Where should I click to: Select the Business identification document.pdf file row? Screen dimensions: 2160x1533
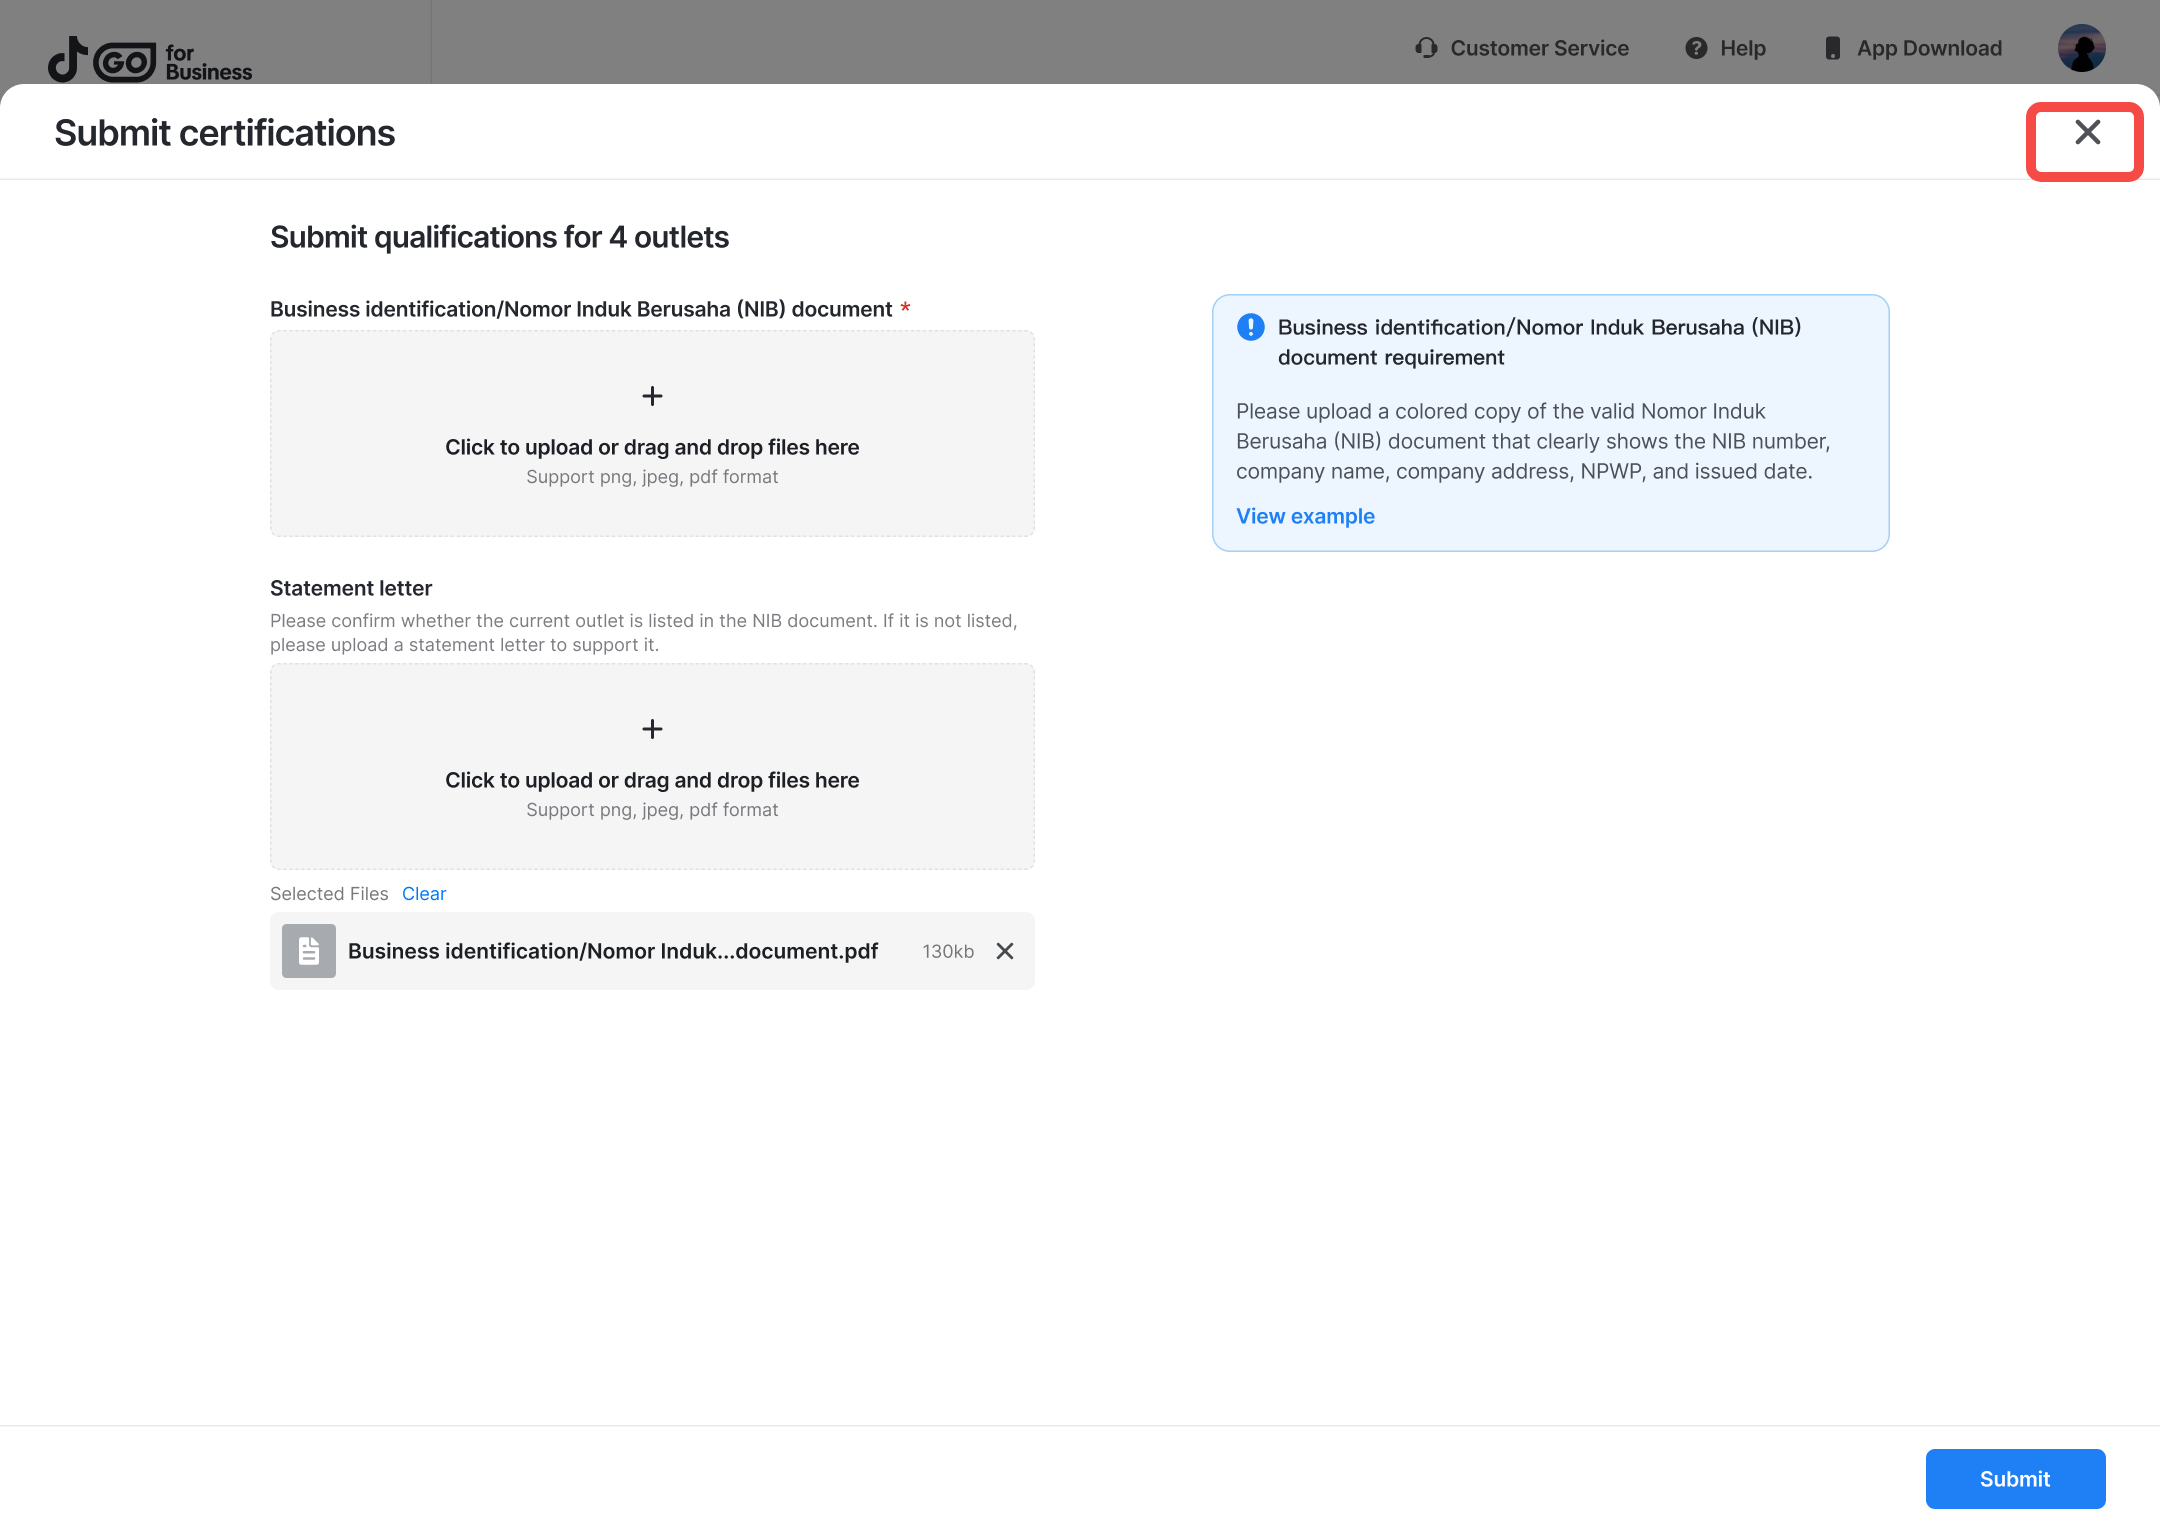(x=612, y=951)
